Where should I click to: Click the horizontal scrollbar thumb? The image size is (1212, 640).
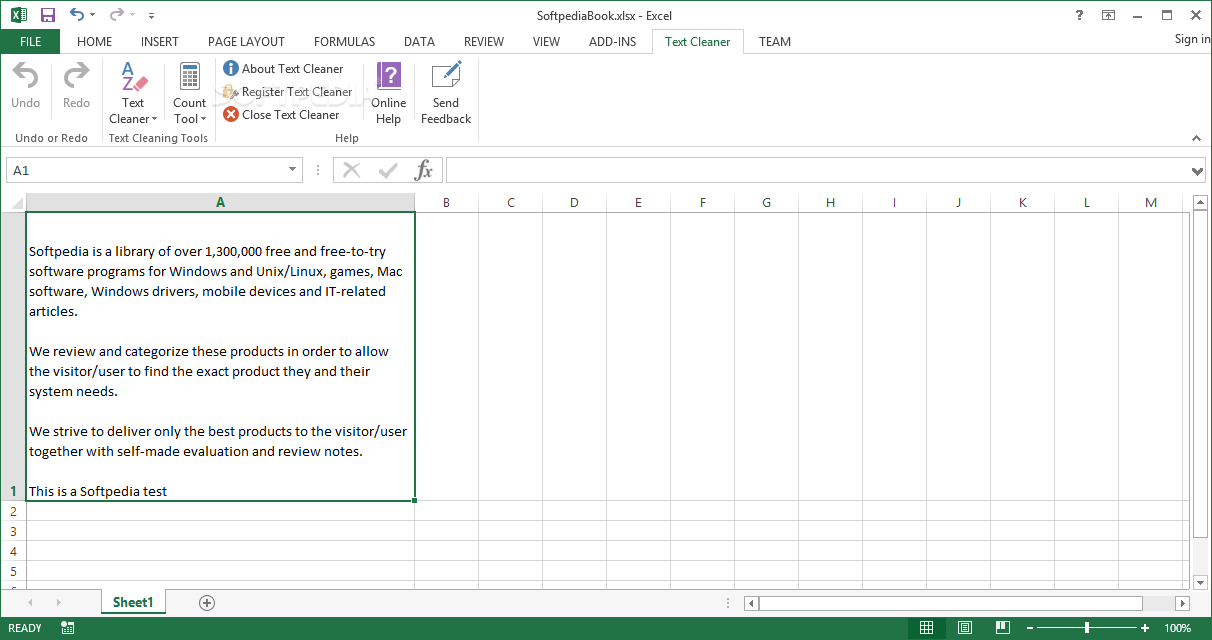(951, 603)
